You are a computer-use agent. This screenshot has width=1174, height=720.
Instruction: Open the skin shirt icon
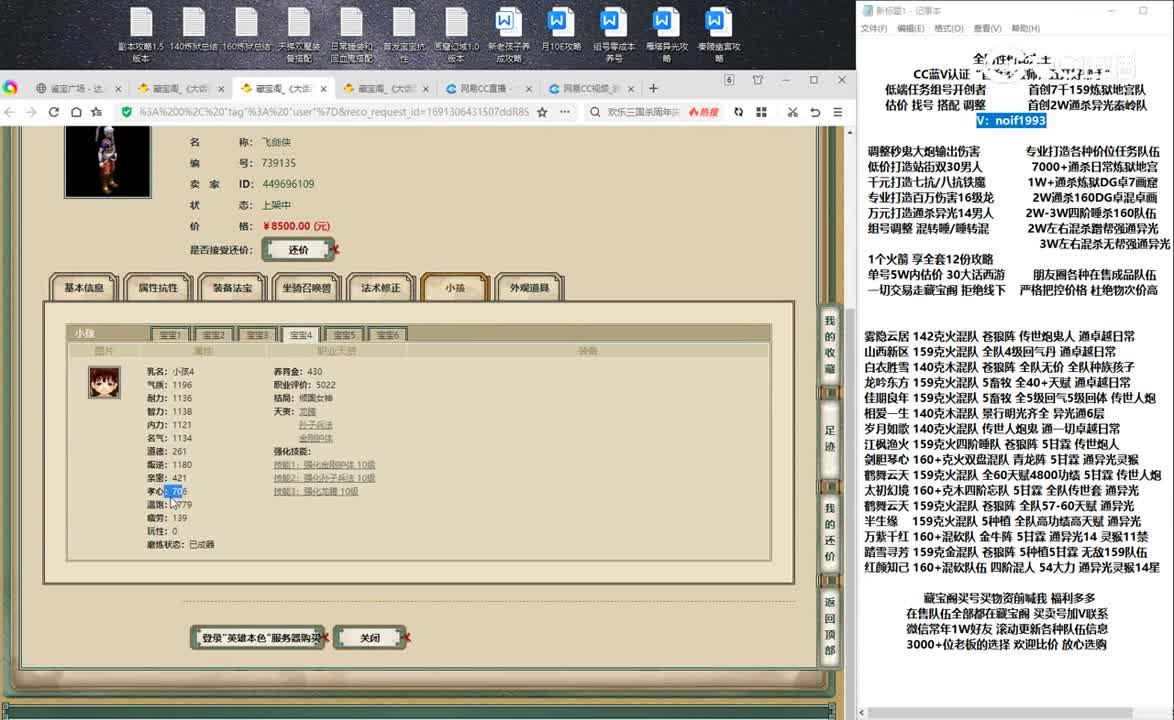[758, 80]
